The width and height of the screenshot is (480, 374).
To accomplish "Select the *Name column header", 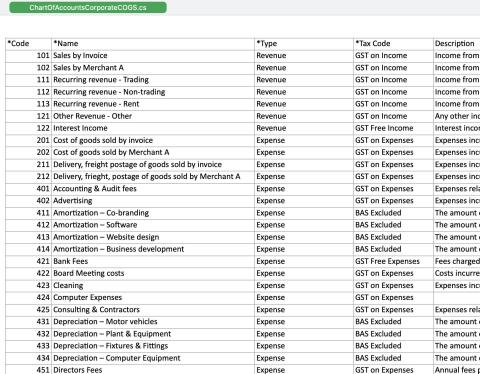I will (153, 44).
